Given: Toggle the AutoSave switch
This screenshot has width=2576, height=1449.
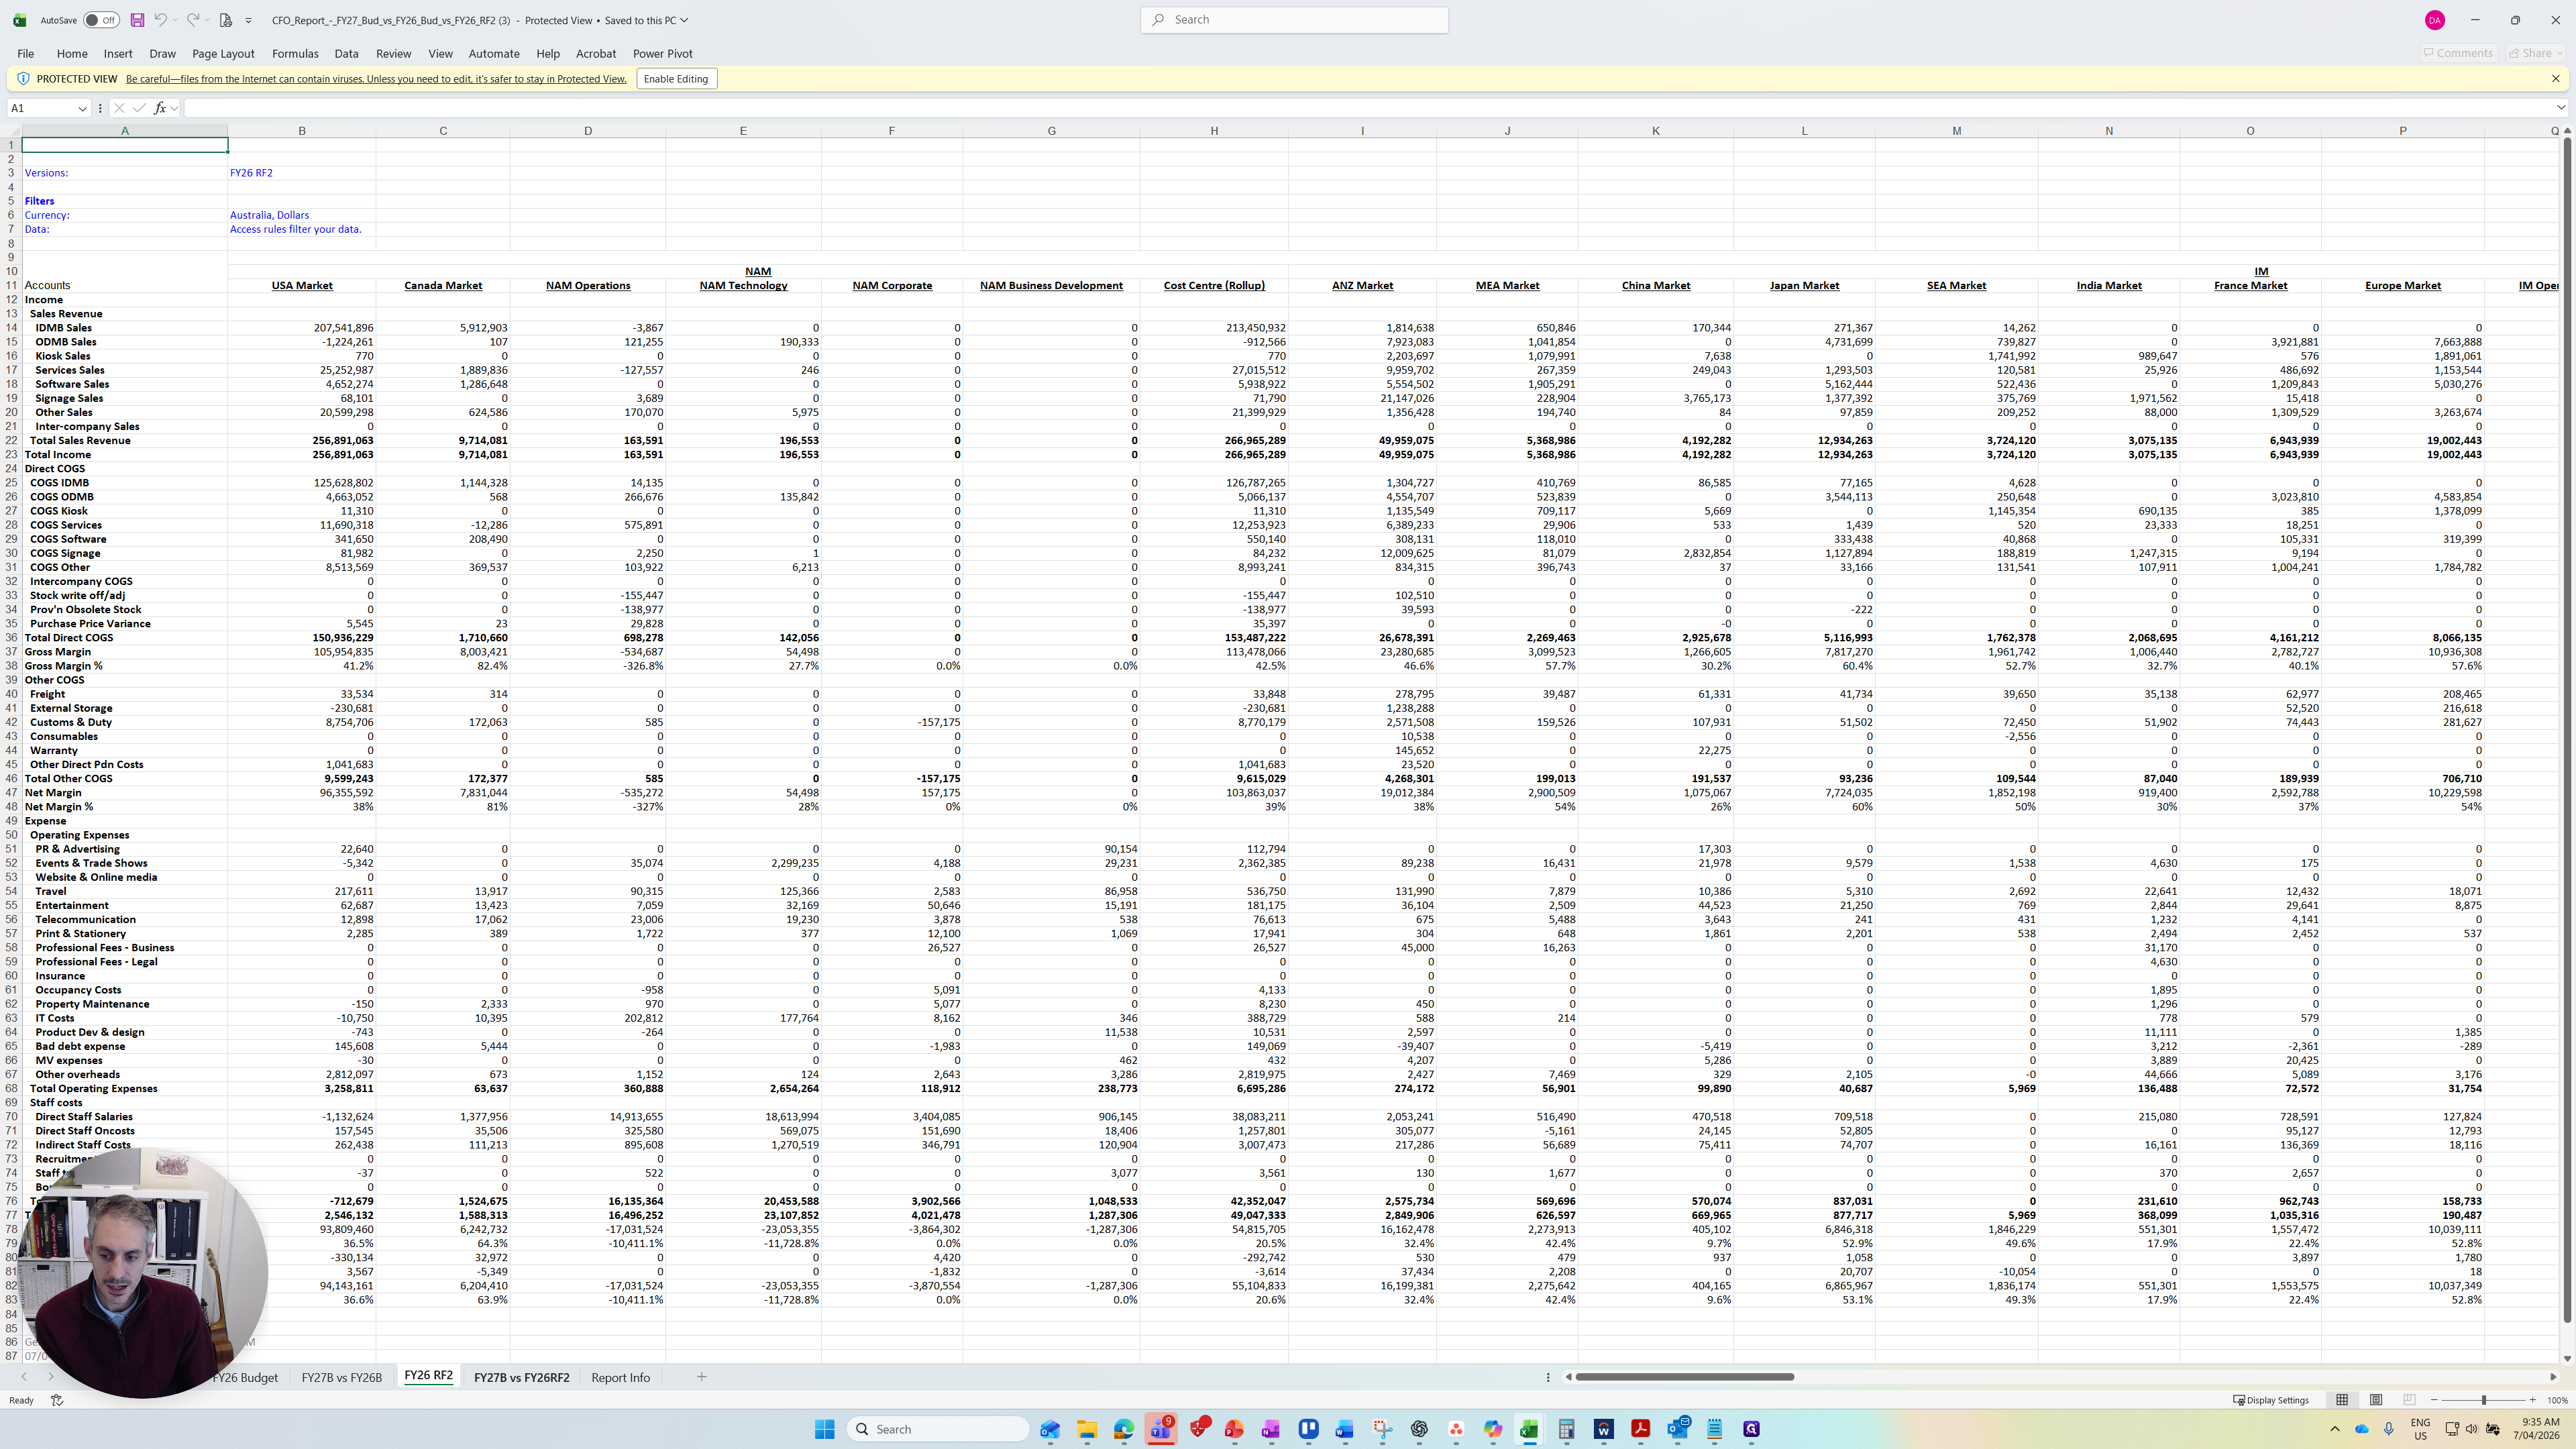Looking at the screenshot, I should (x=101, y=20).
